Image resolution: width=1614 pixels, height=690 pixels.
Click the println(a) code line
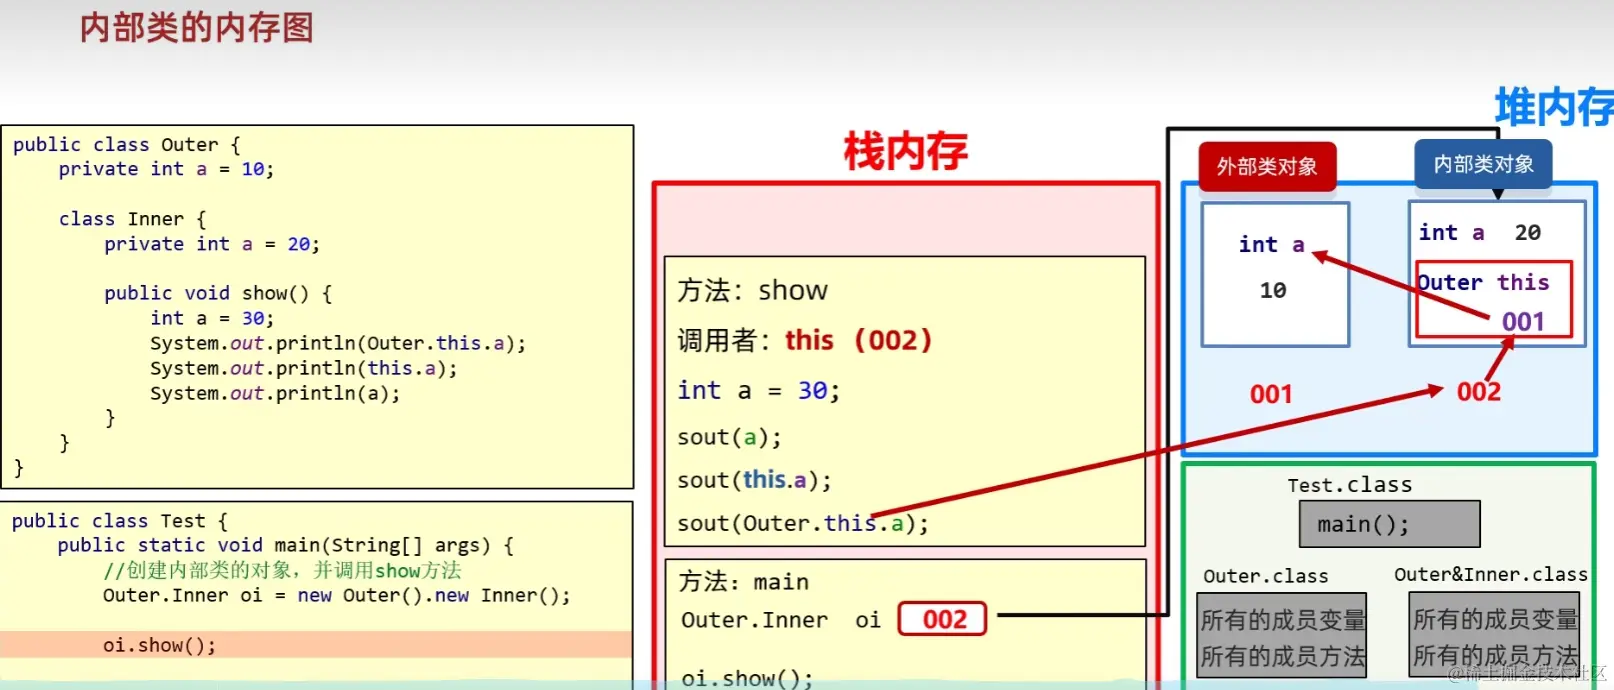click(275, 393)
